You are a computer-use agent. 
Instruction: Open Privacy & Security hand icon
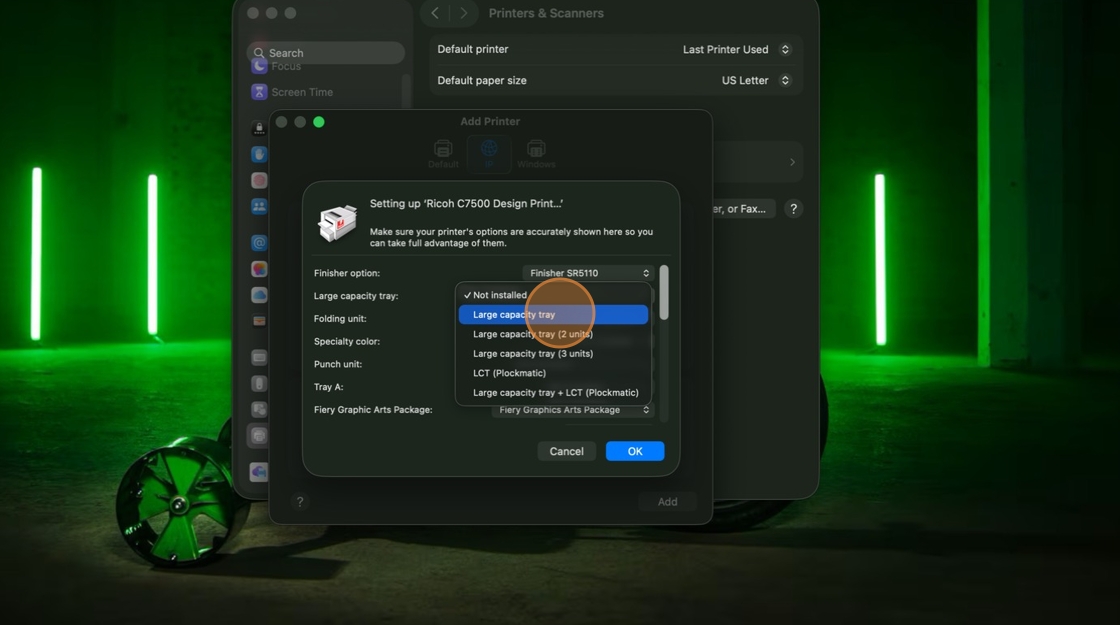pos(259,154)
